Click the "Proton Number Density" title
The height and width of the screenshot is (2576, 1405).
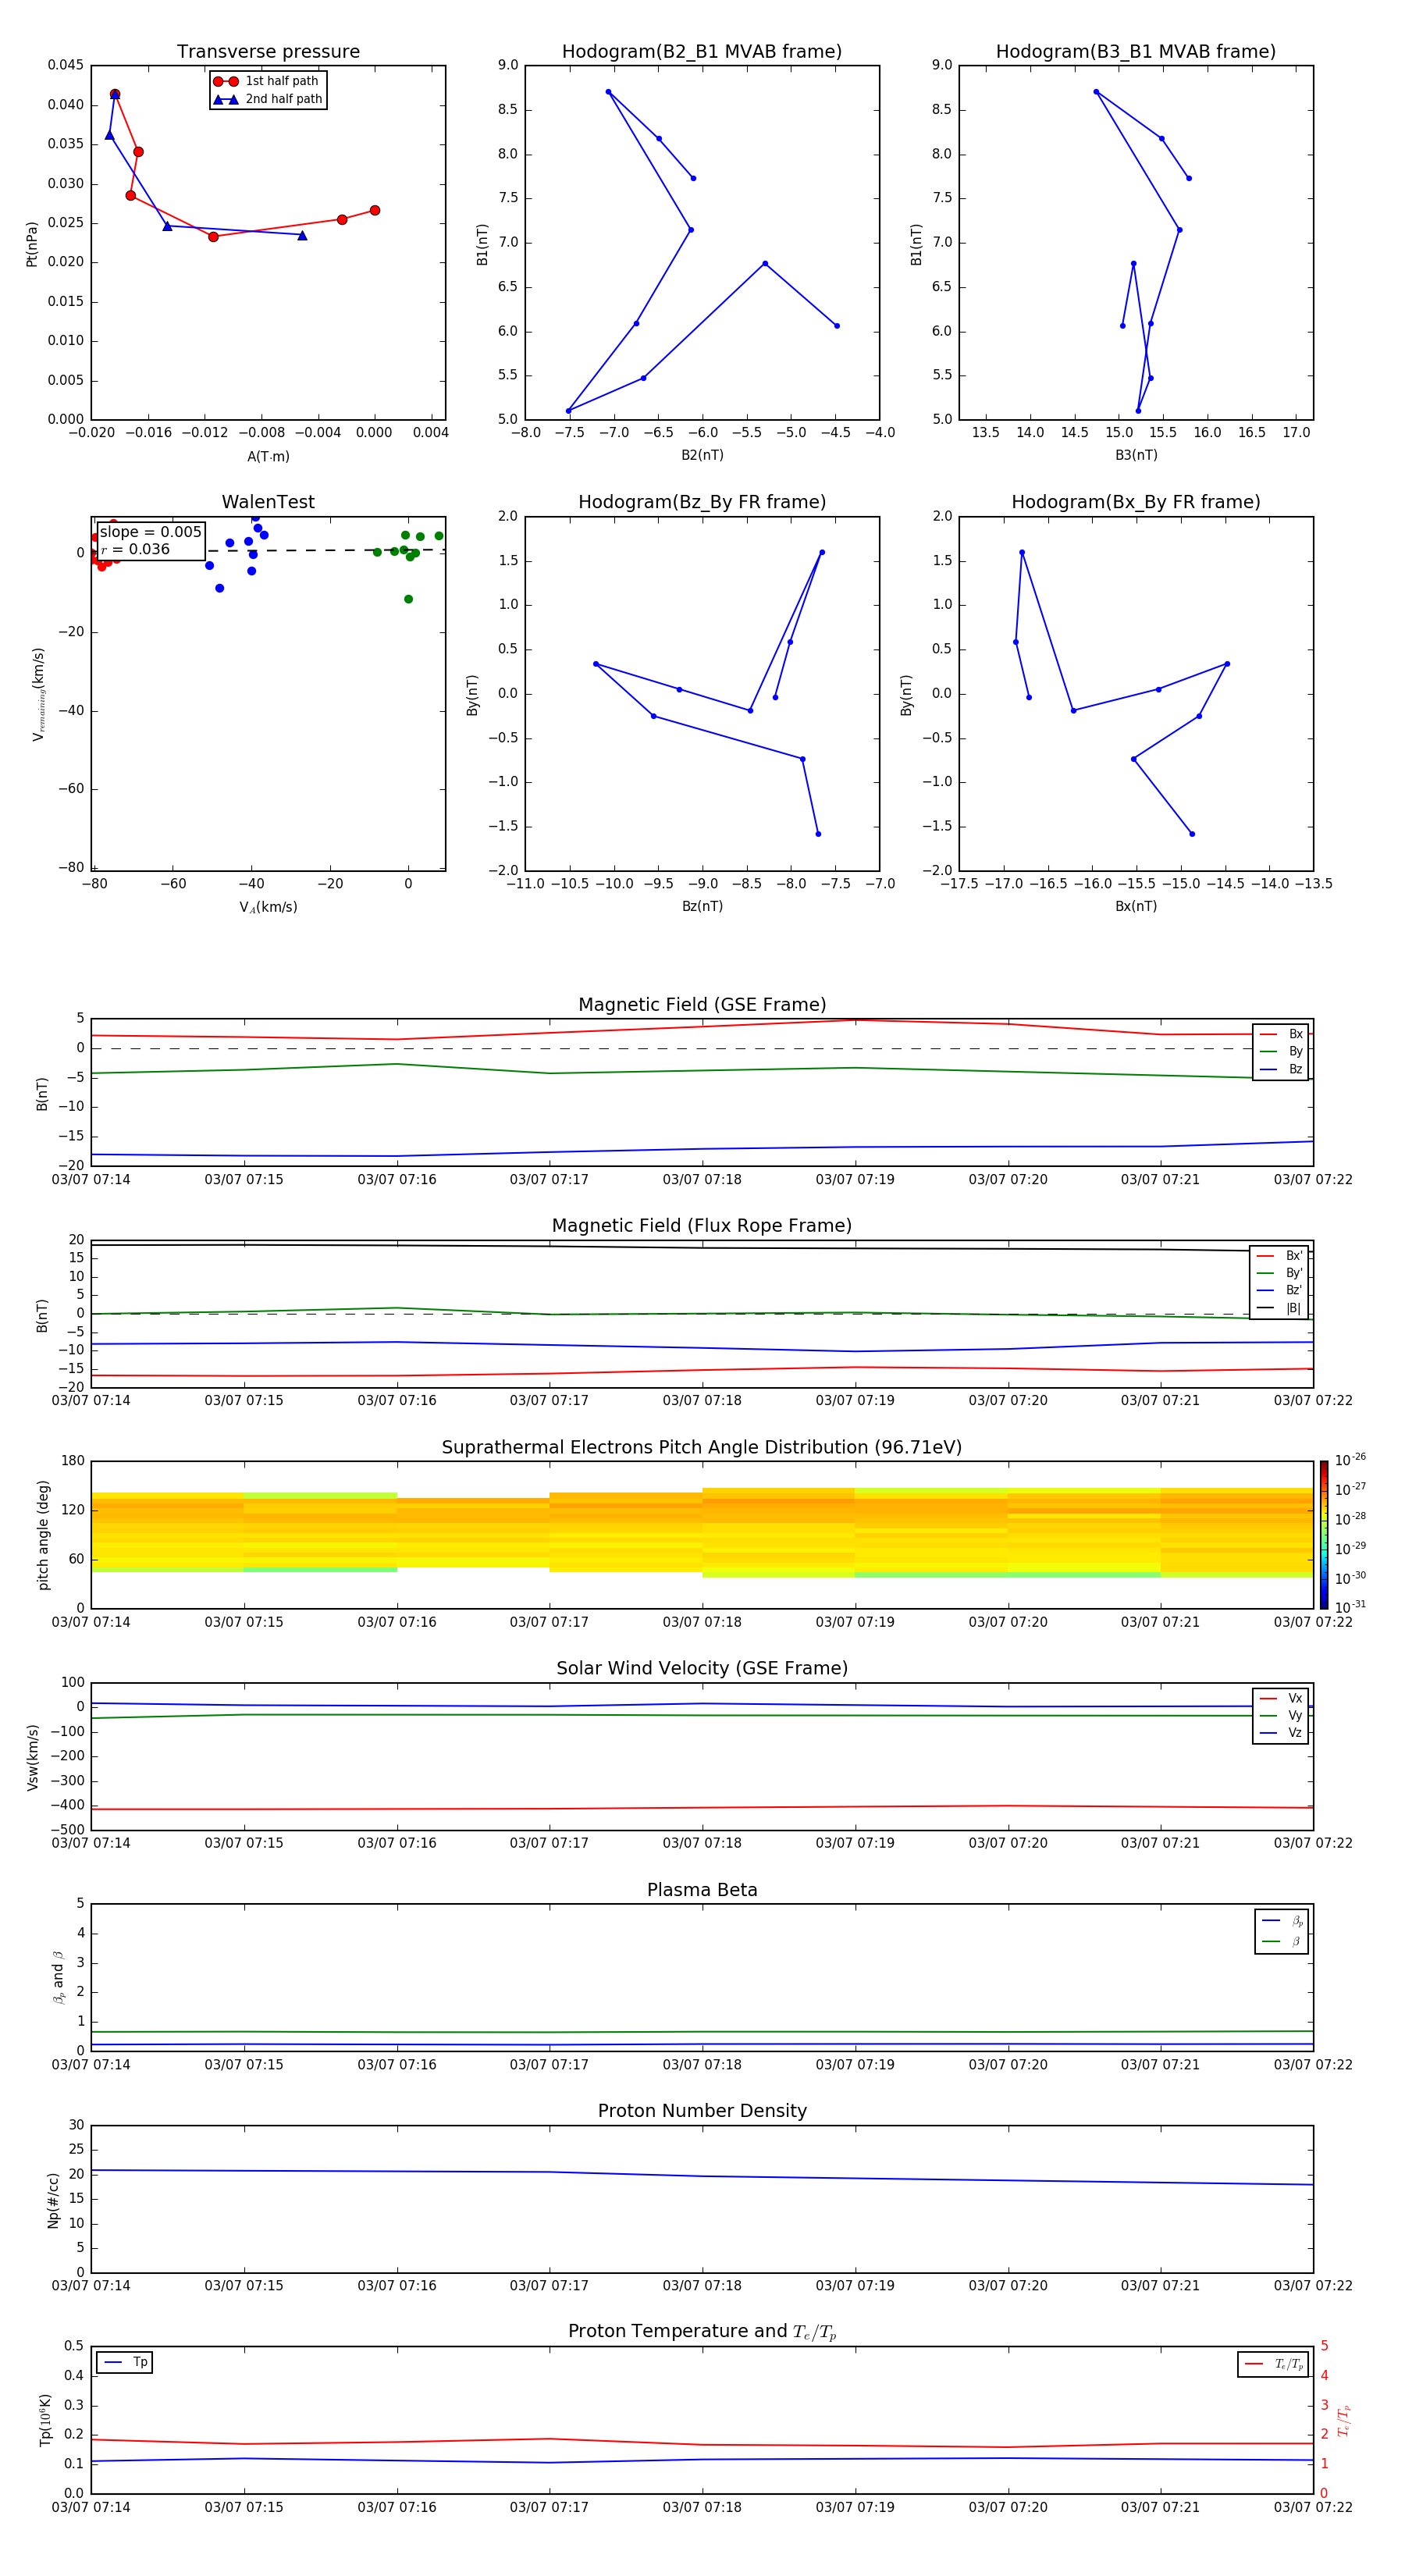point(702,2111)
